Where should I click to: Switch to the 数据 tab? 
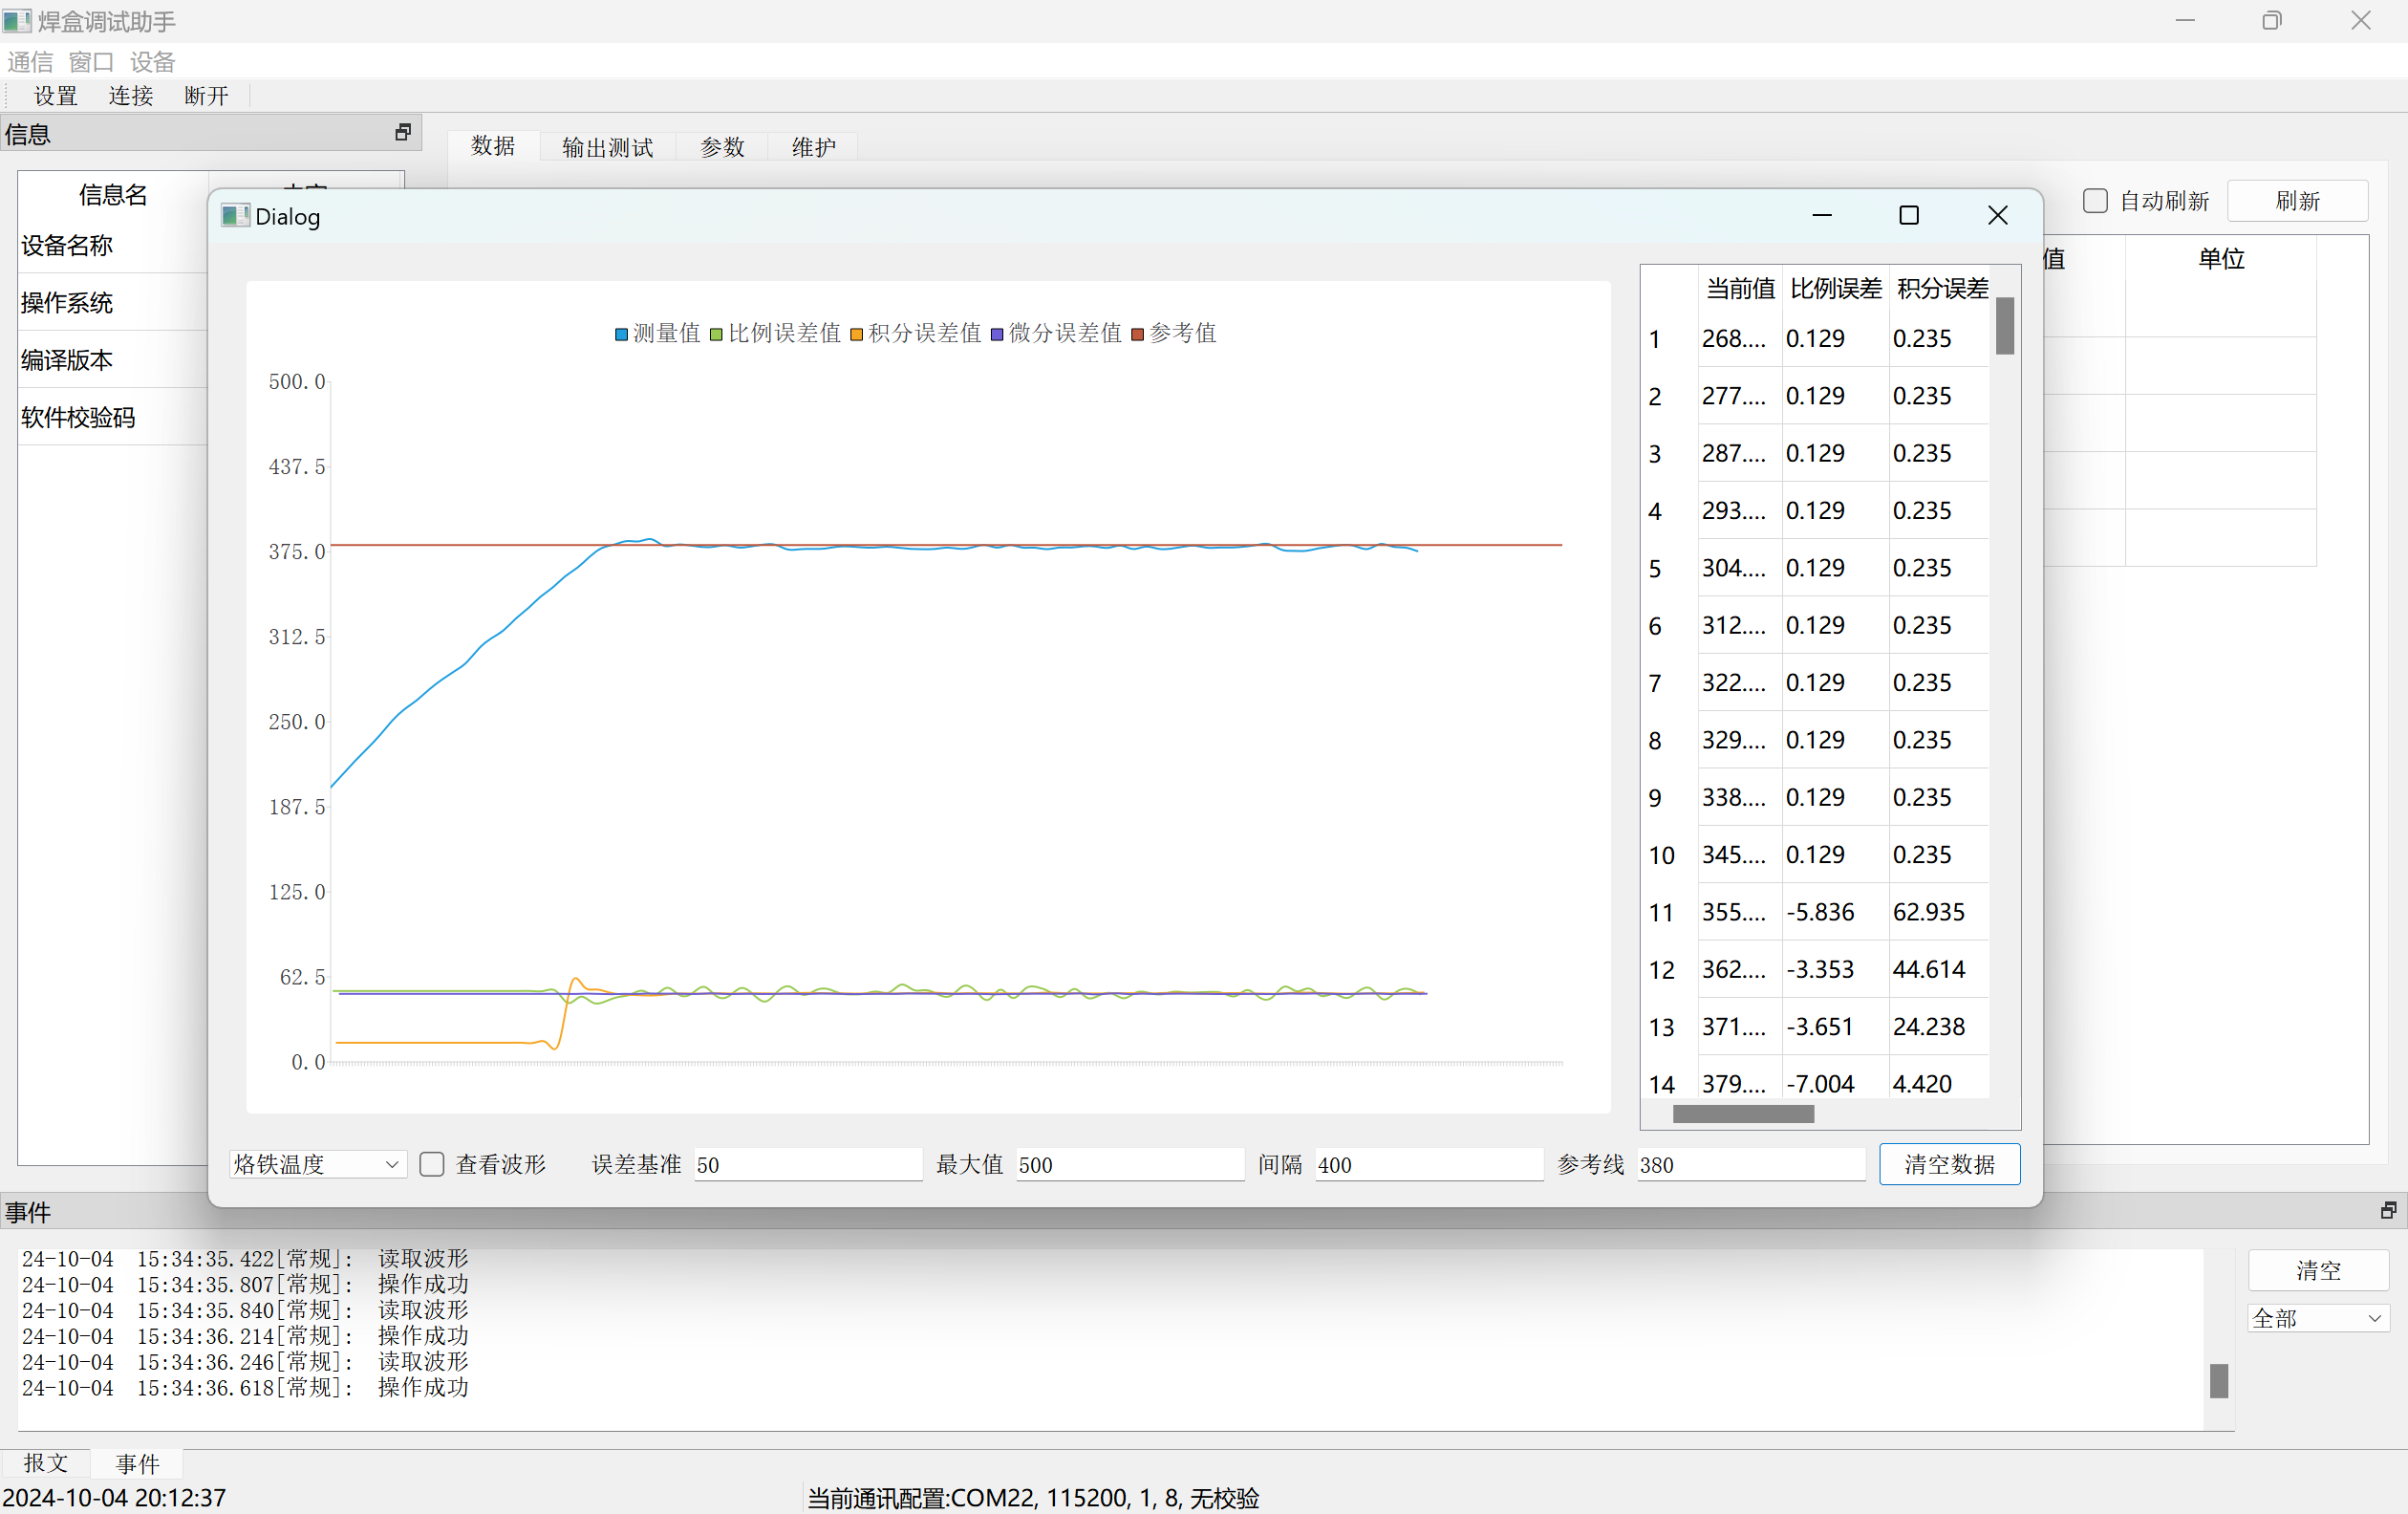(493, 146)
